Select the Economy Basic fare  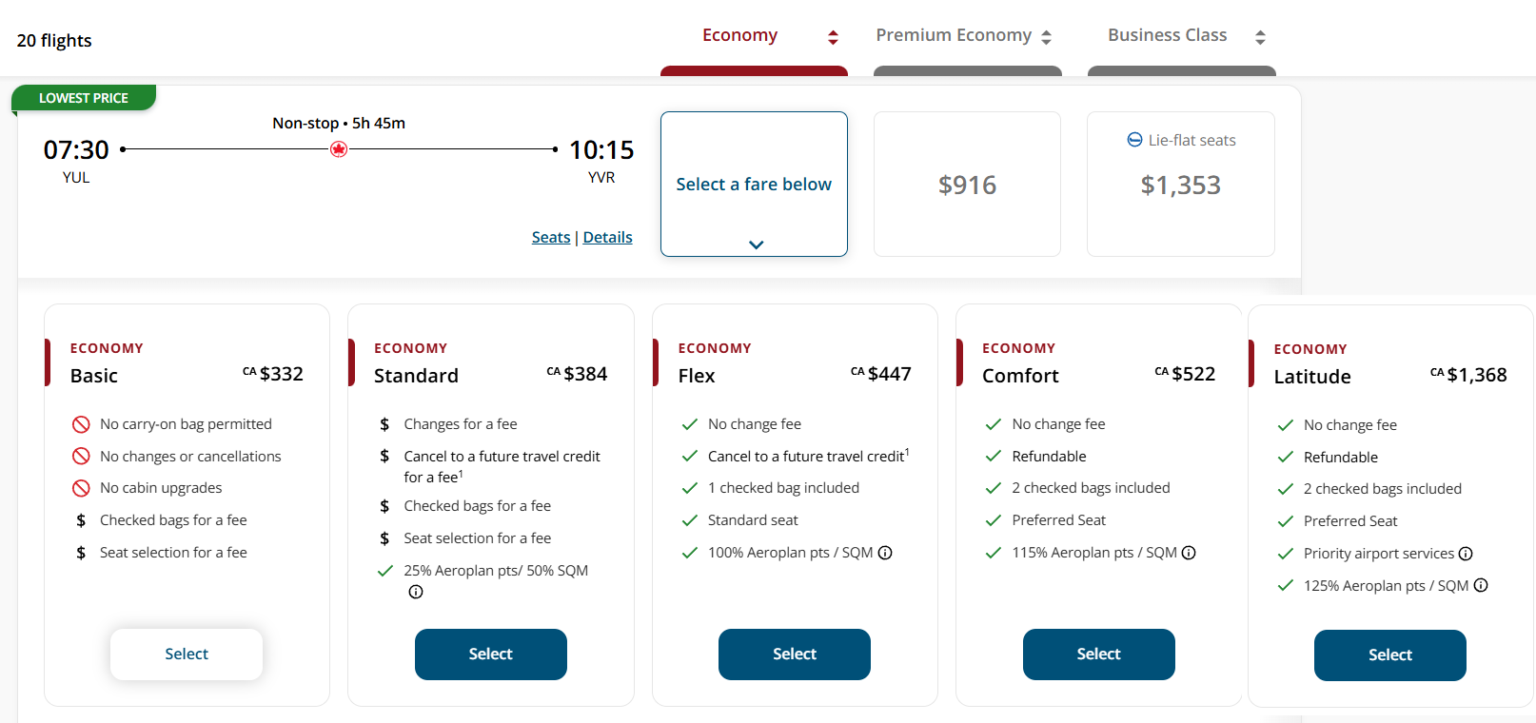pyautogui.click(x=186, y=653)
